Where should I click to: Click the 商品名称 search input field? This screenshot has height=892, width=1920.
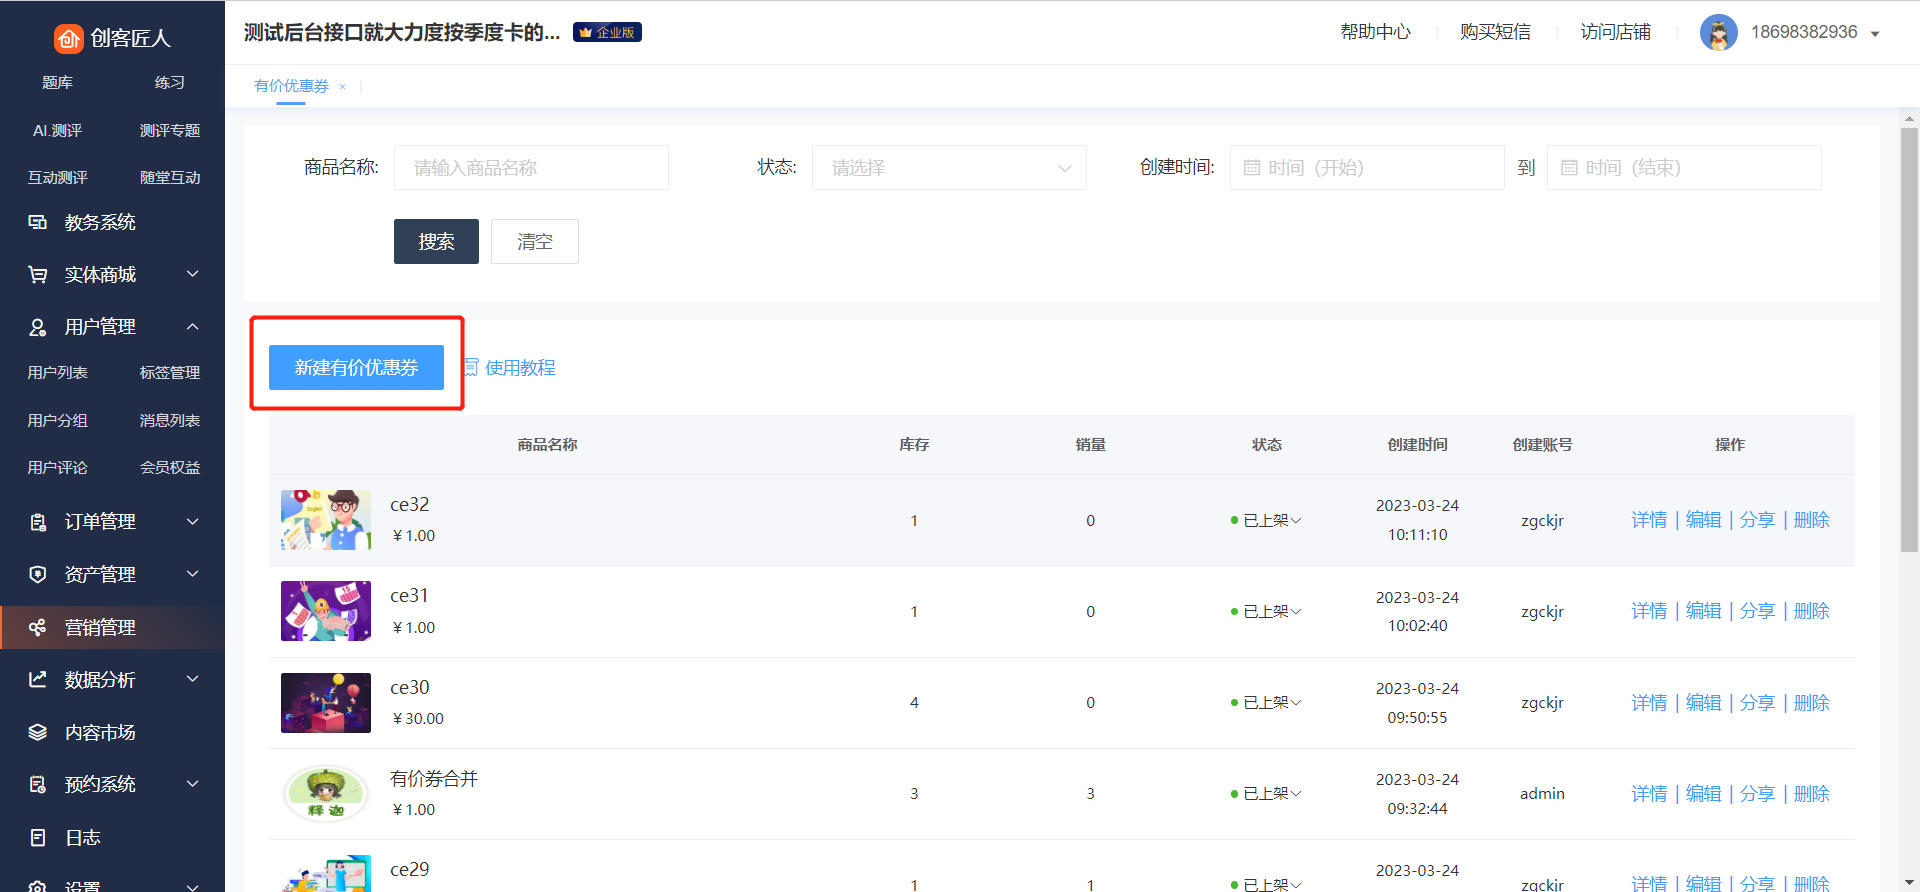531,168
